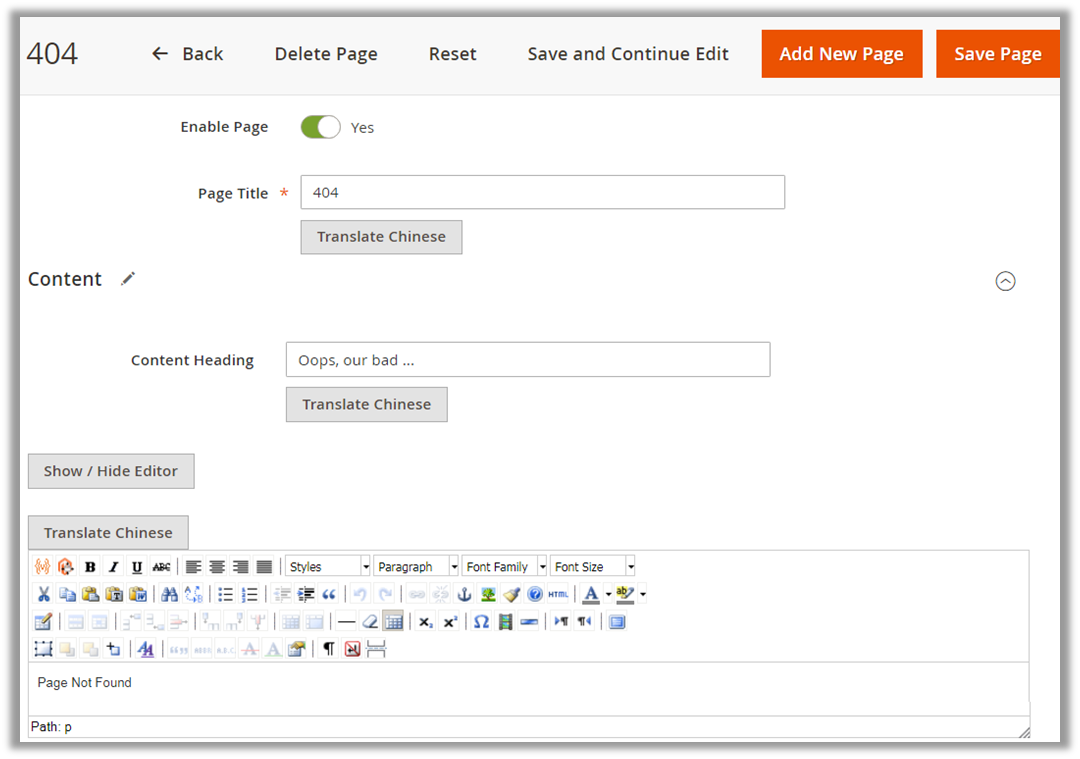1080x759 pixels.
Task: Toggle the Enable Page switch
Action: pos(320,127)
